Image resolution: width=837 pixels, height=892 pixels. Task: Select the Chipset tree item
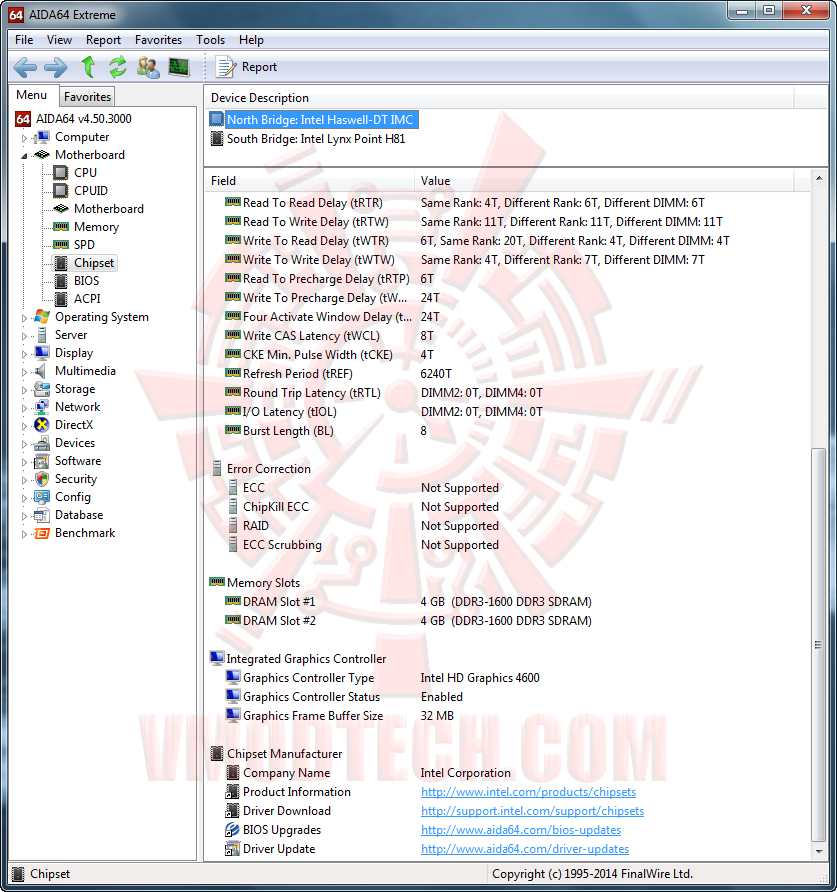pyautogui.click(x=85, y=263)
